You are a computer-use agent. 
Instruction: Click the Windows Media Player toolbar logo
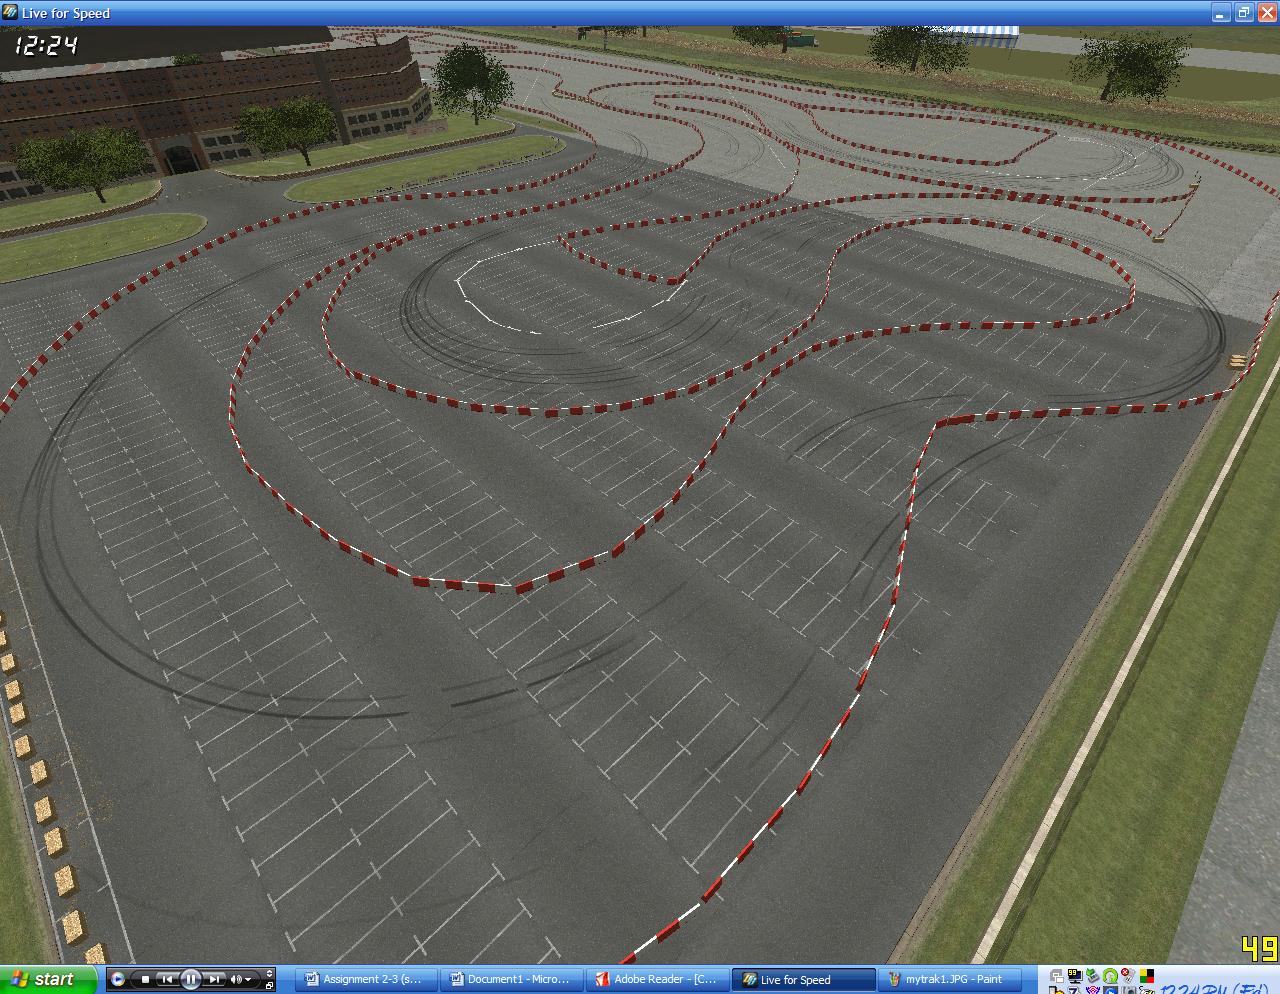coord(117,979)
